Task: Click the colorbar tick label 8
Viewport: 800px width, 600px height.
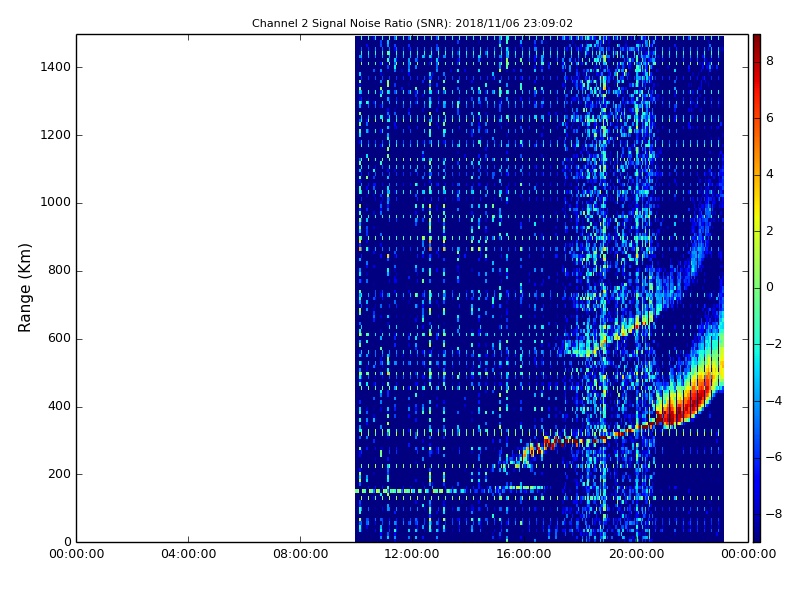Action: click(x=770, y=61)
